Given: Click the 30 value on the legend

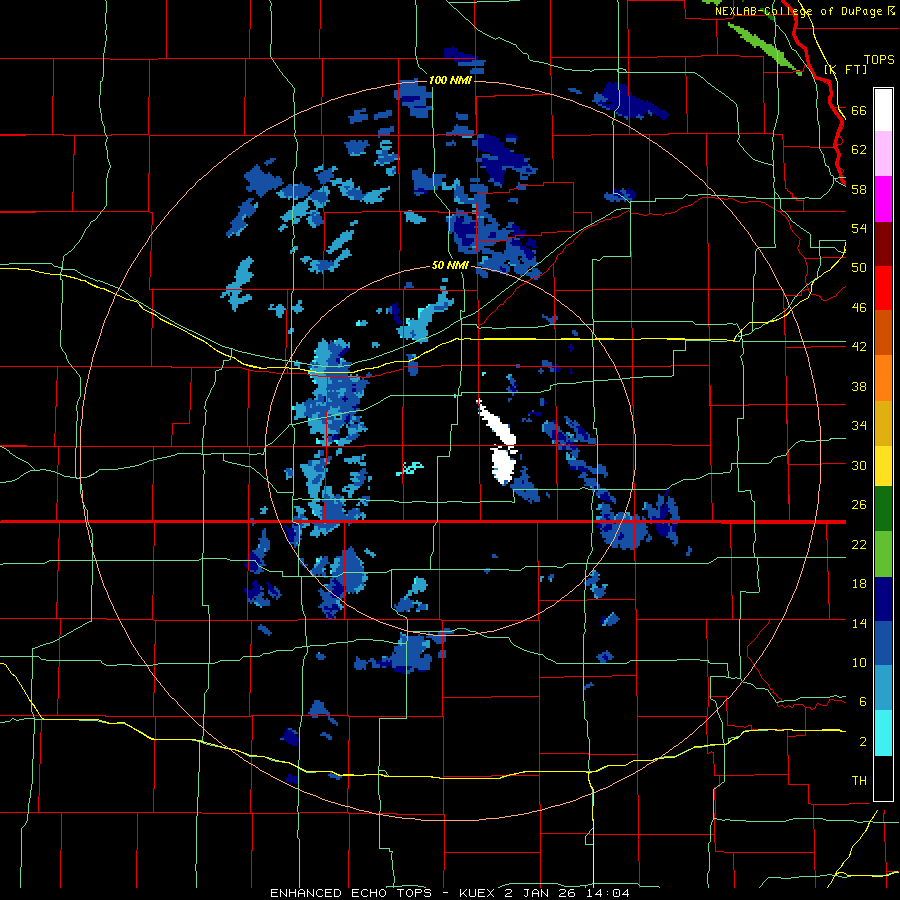Looking at the screenshot, I should click(x=859, y=465).
